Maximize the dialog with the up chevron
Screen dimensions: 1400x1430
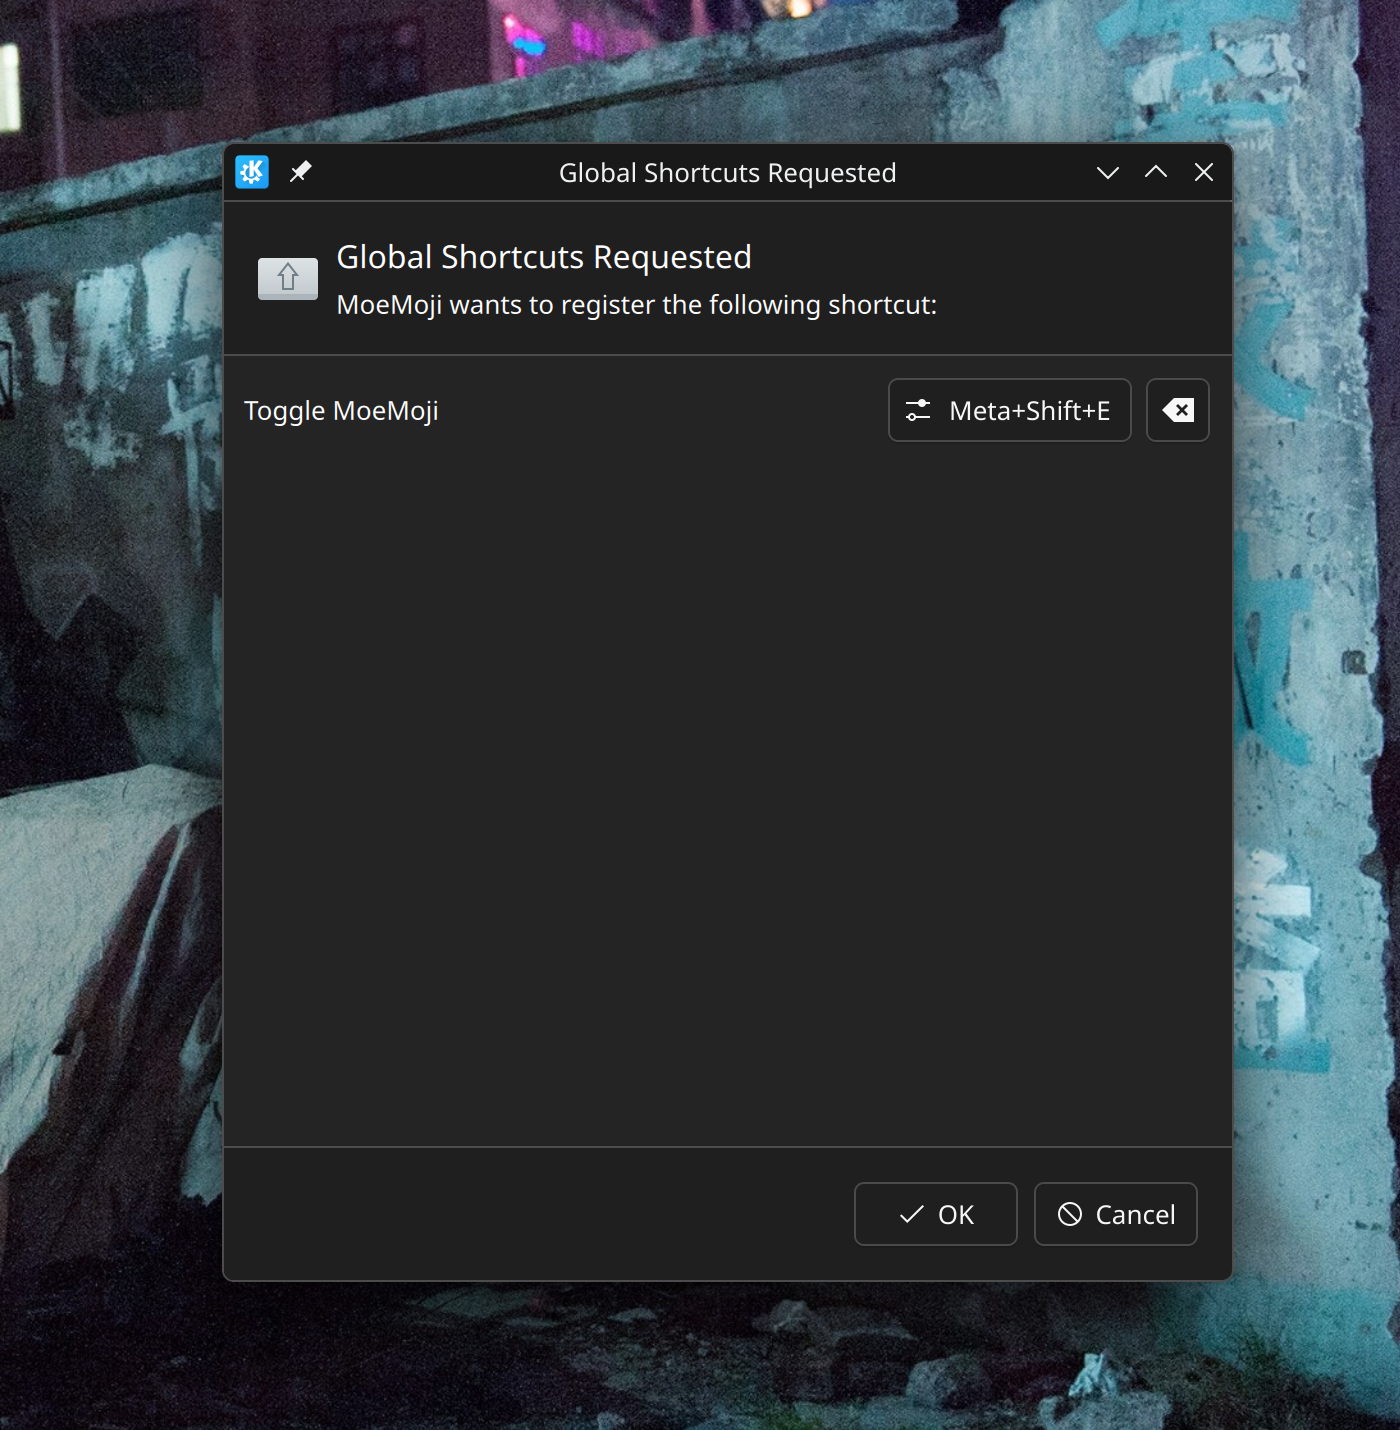pos(1155,172)
